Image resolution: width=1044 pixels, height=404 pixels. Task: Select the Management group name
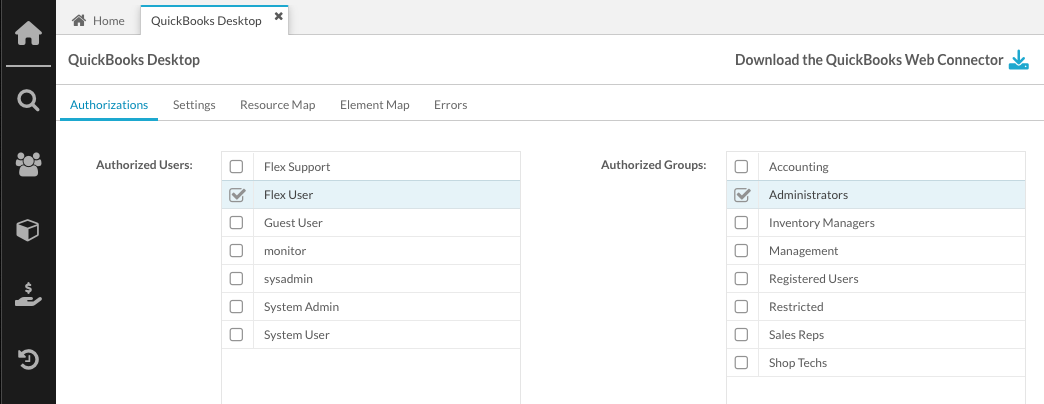[804, 251]
